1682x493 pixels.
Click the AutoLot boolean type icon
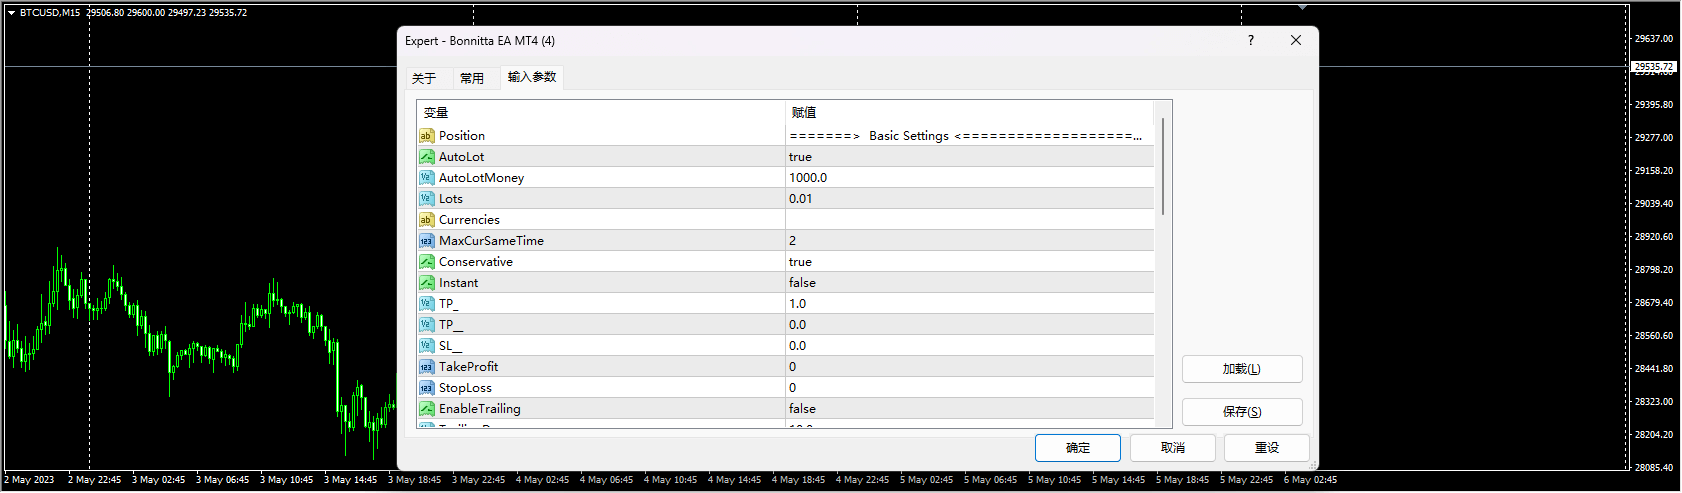point(427,157)
